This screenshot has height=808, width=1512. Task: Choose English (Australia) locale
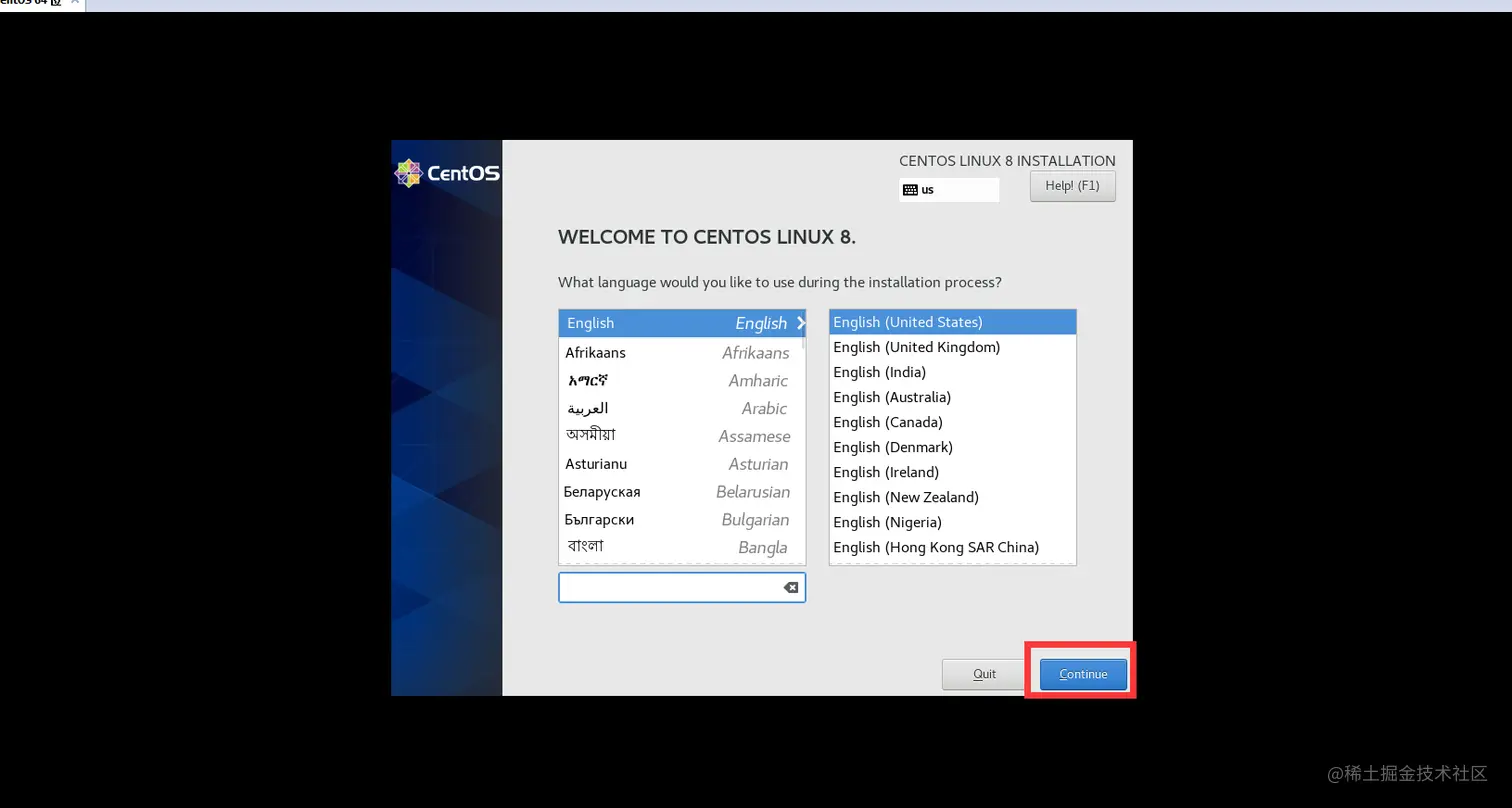952,397
